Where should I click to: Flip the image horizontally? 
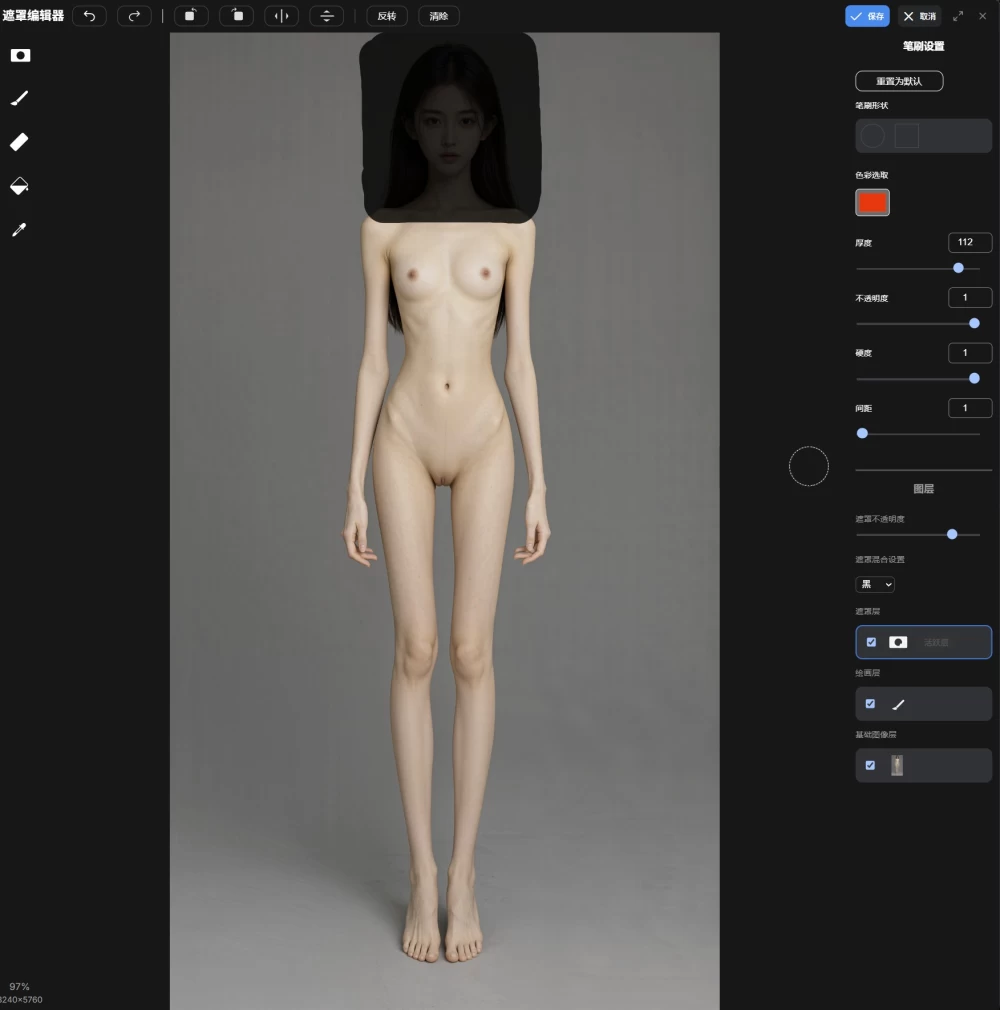(x=282, y=16)
